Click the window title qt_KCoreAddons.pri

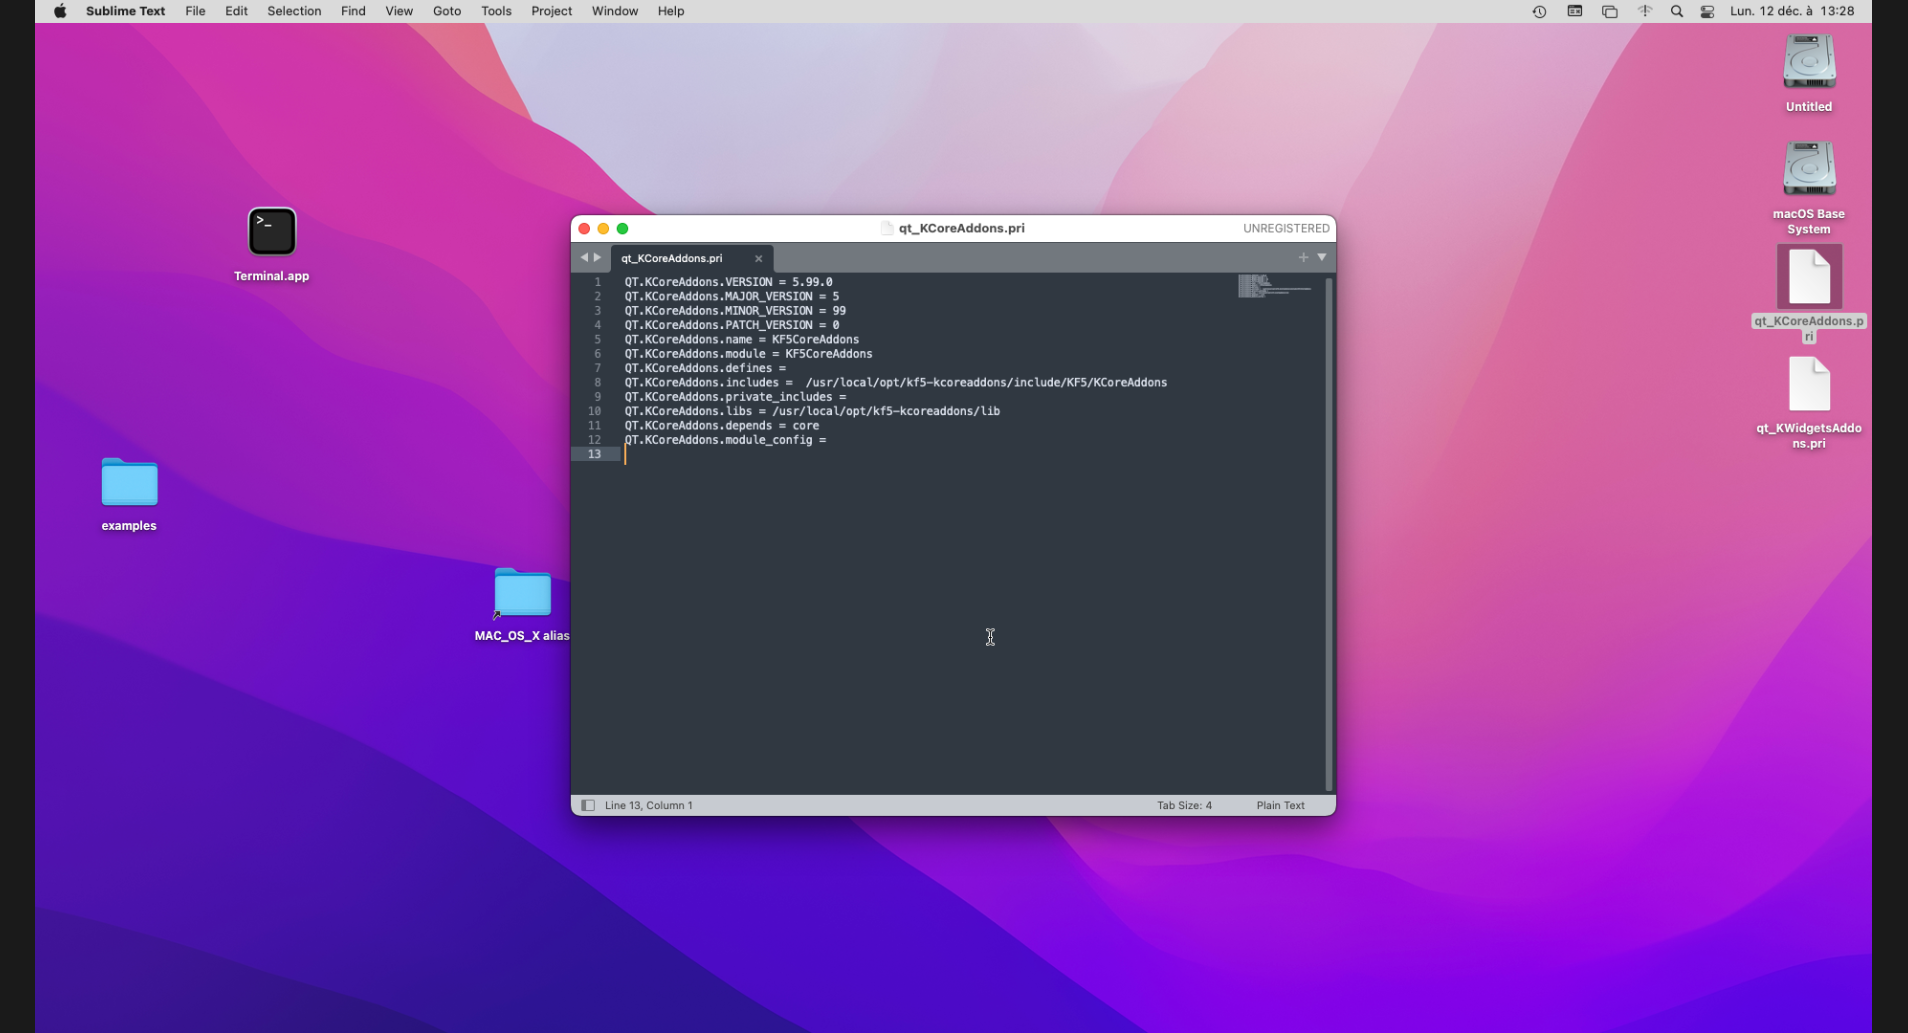(x=961, y=228)
